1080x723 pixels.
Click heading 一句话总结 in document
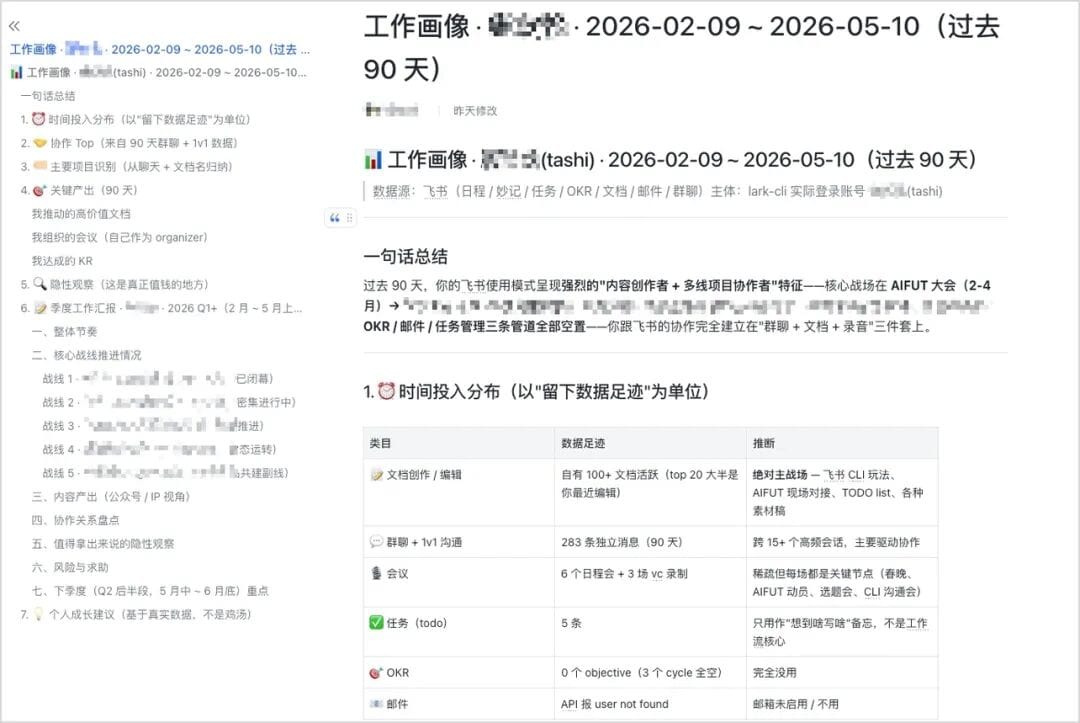pos(406,257)
